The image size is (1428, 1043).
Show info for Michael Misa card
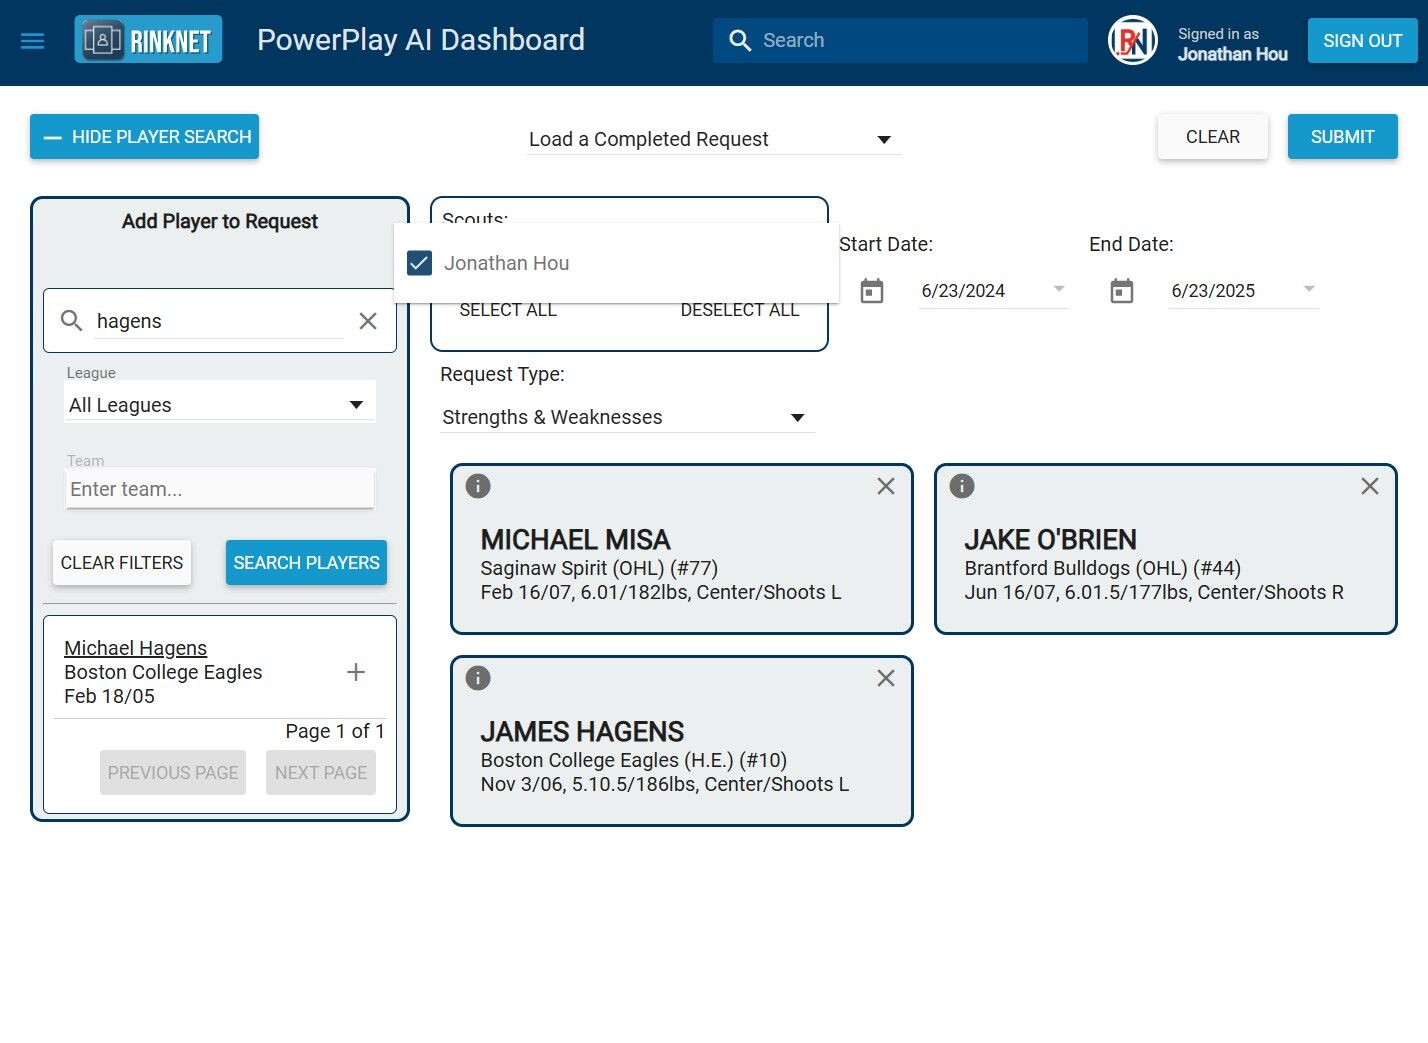[478, 486]
